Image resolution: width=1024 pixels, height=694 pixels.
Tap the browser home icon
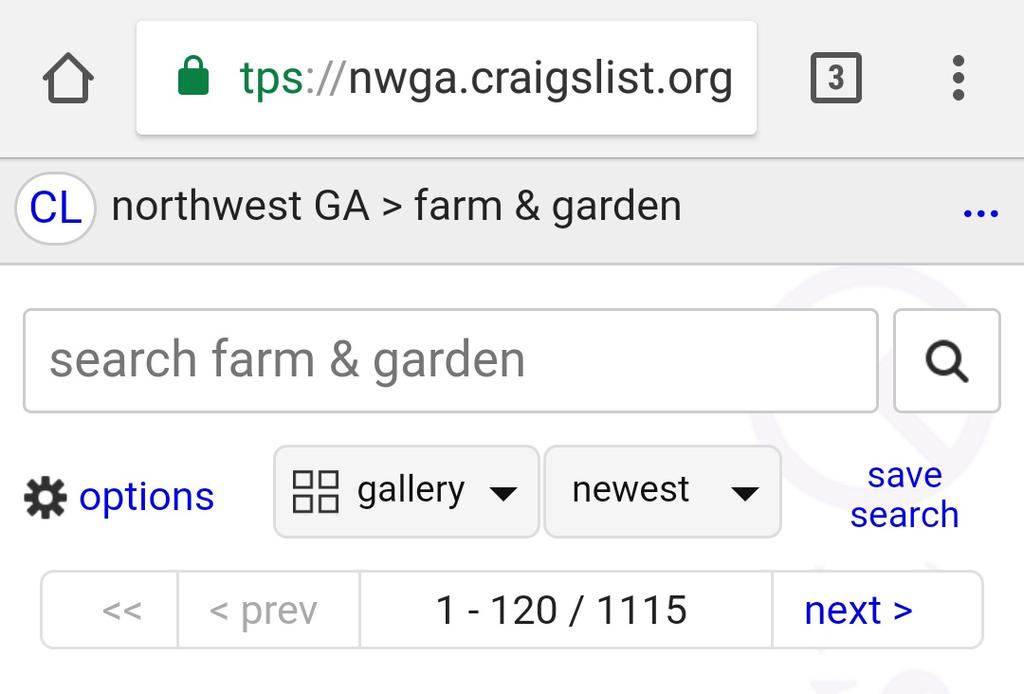tap(69, 78)
